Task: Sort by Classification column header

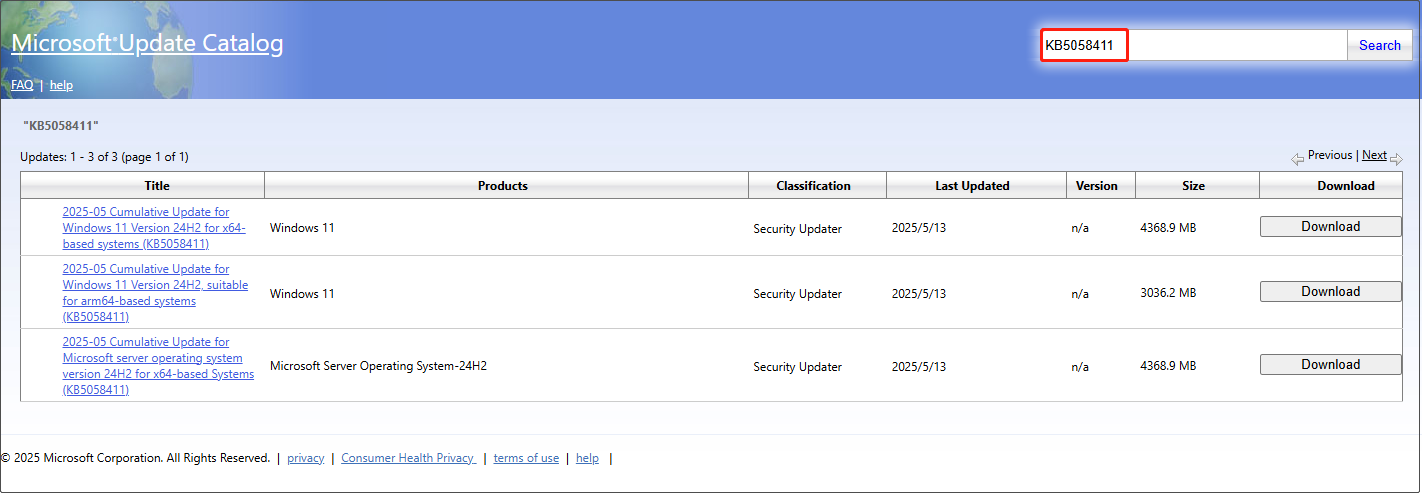Action: (x=813, y=185)
